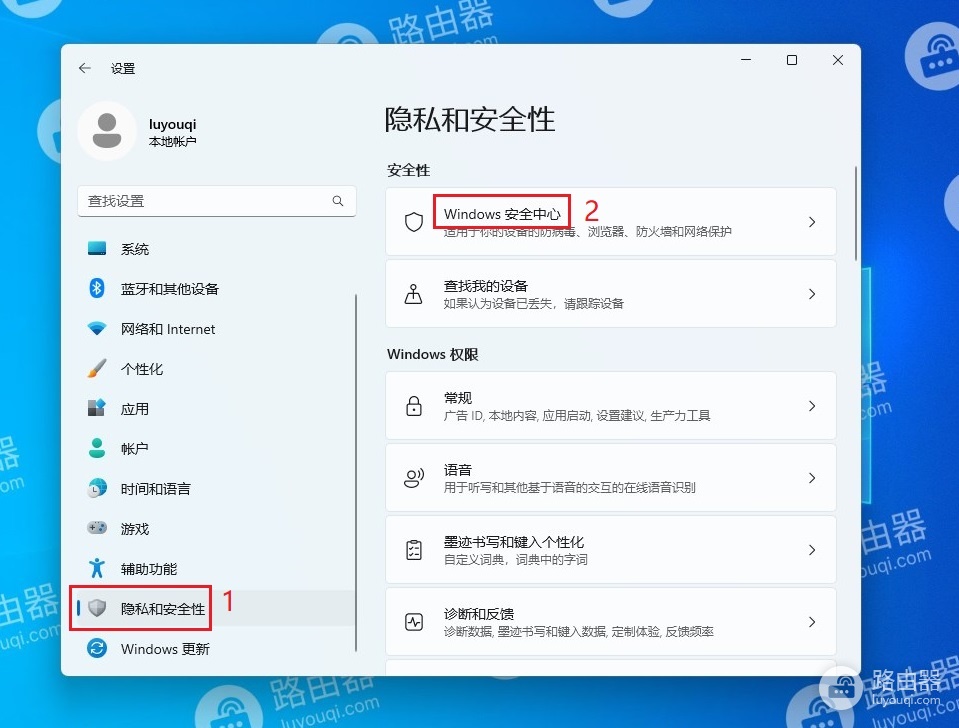Open the 应用 settings label
This screenshot has width=959, height=728.
tap(135, 409)
